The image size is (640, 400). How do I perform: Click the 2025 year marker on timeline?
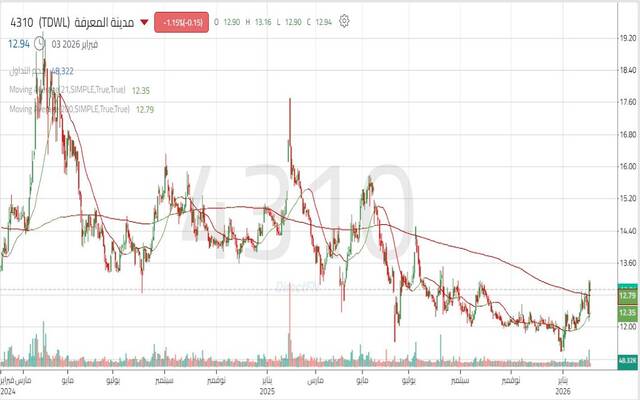point(266,391)
